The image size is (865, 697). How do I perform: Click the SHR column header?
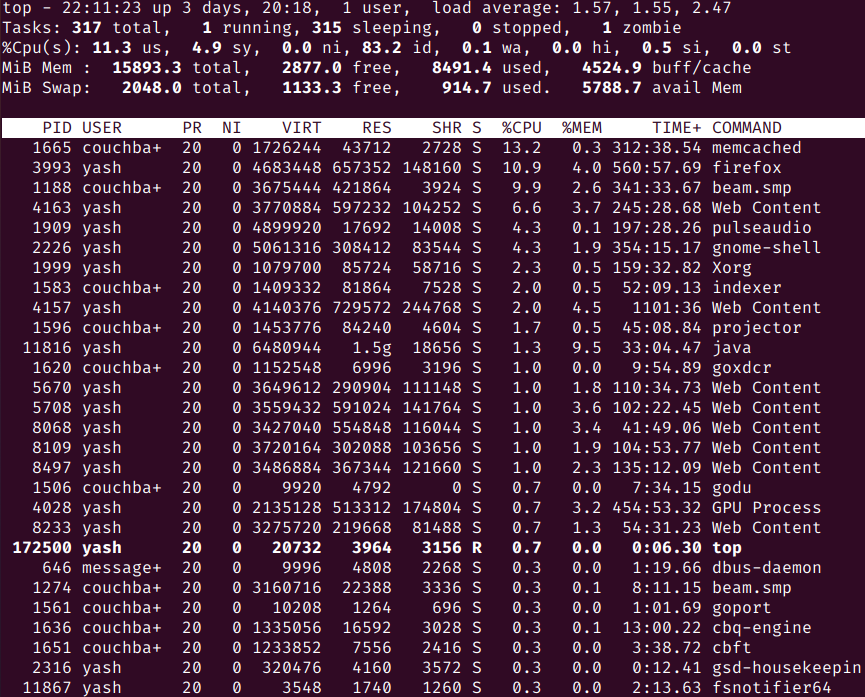click(447, 128)
